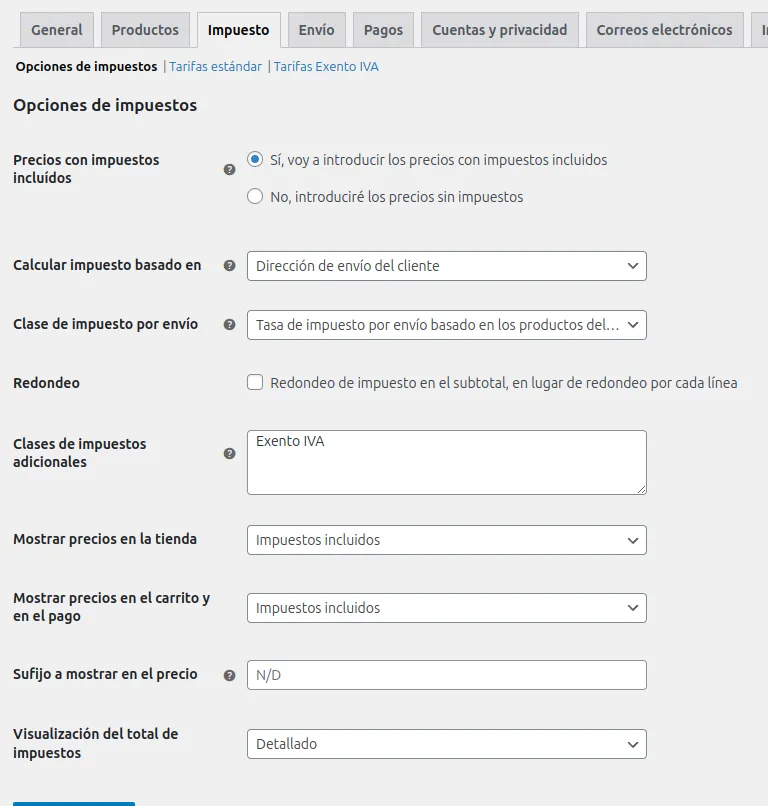Screen dimensions: 768x806
Task: Open the help tooltip for "Calcular impuesto basado en"
Action: click(229, 266)
